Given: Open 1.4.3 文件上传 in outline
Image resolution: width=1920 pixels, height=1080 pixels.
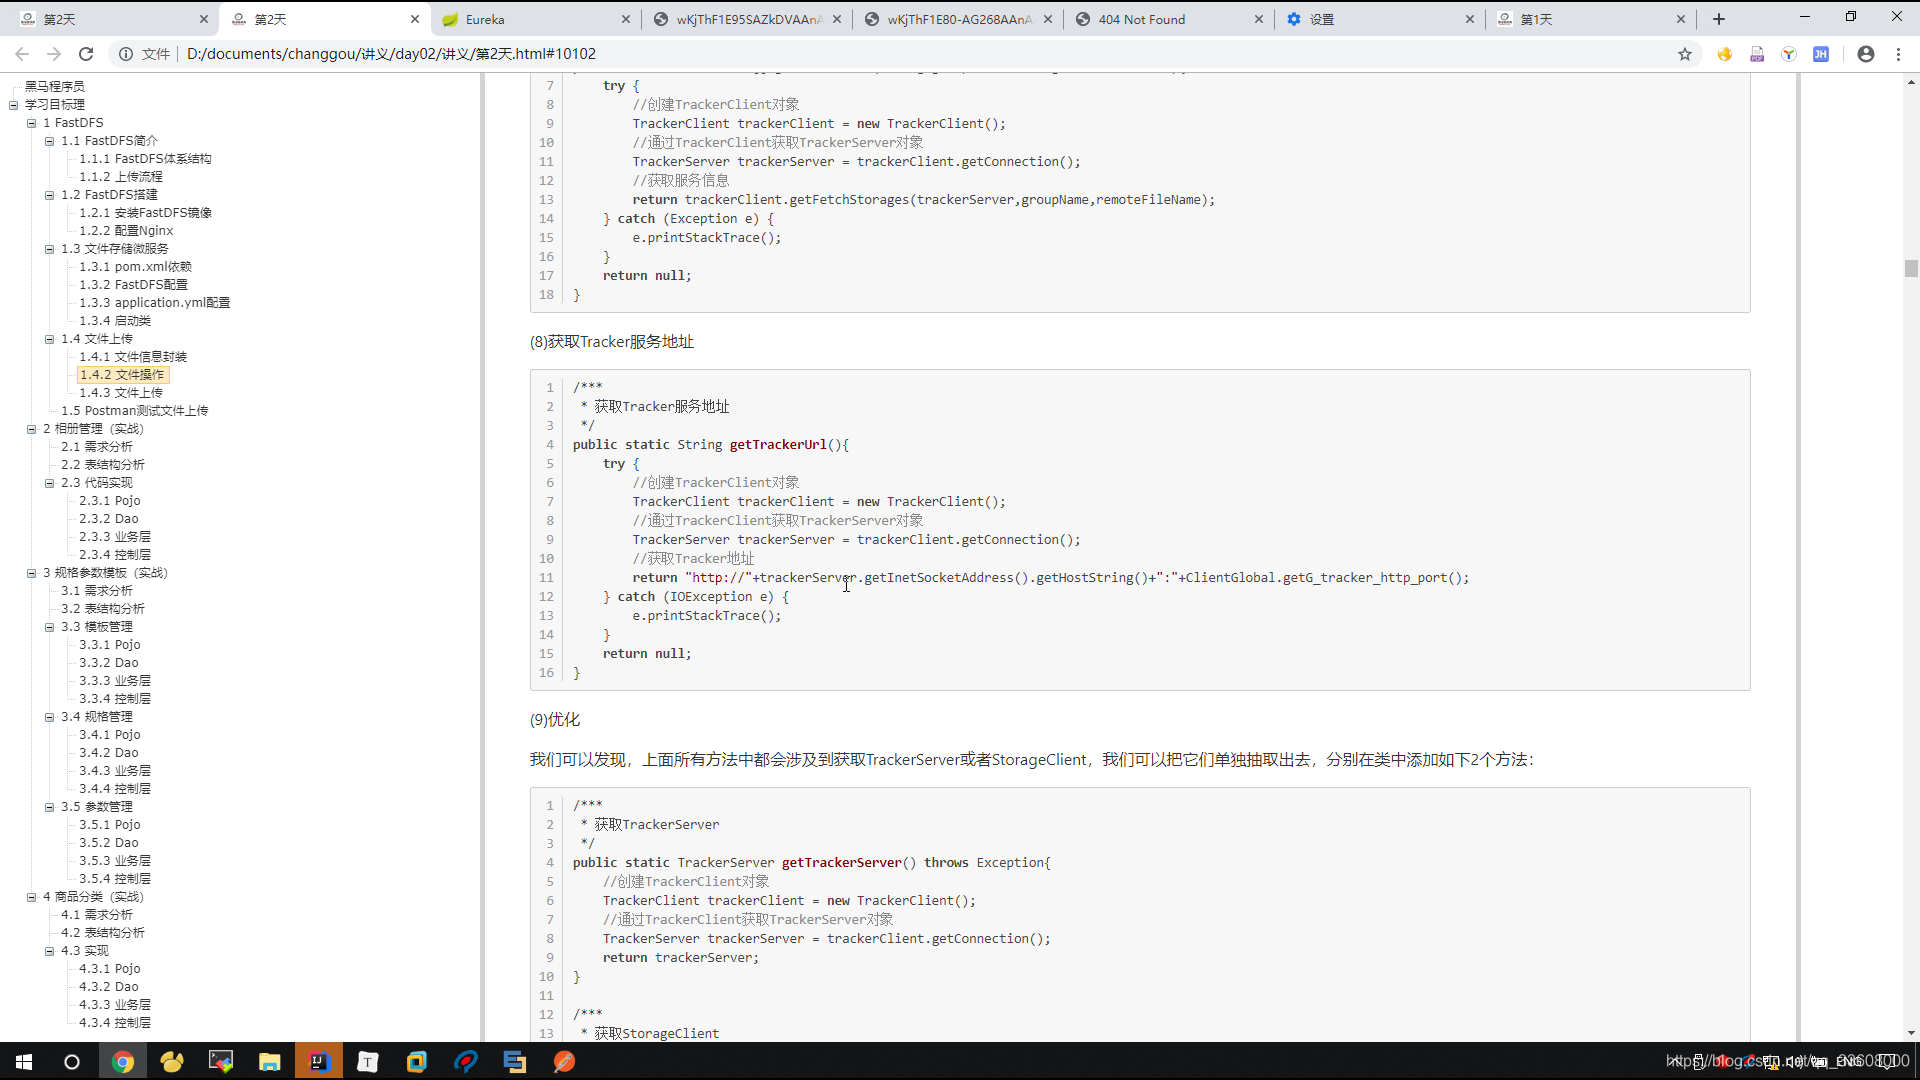Looking at the screenshot, I should [120, 393].
